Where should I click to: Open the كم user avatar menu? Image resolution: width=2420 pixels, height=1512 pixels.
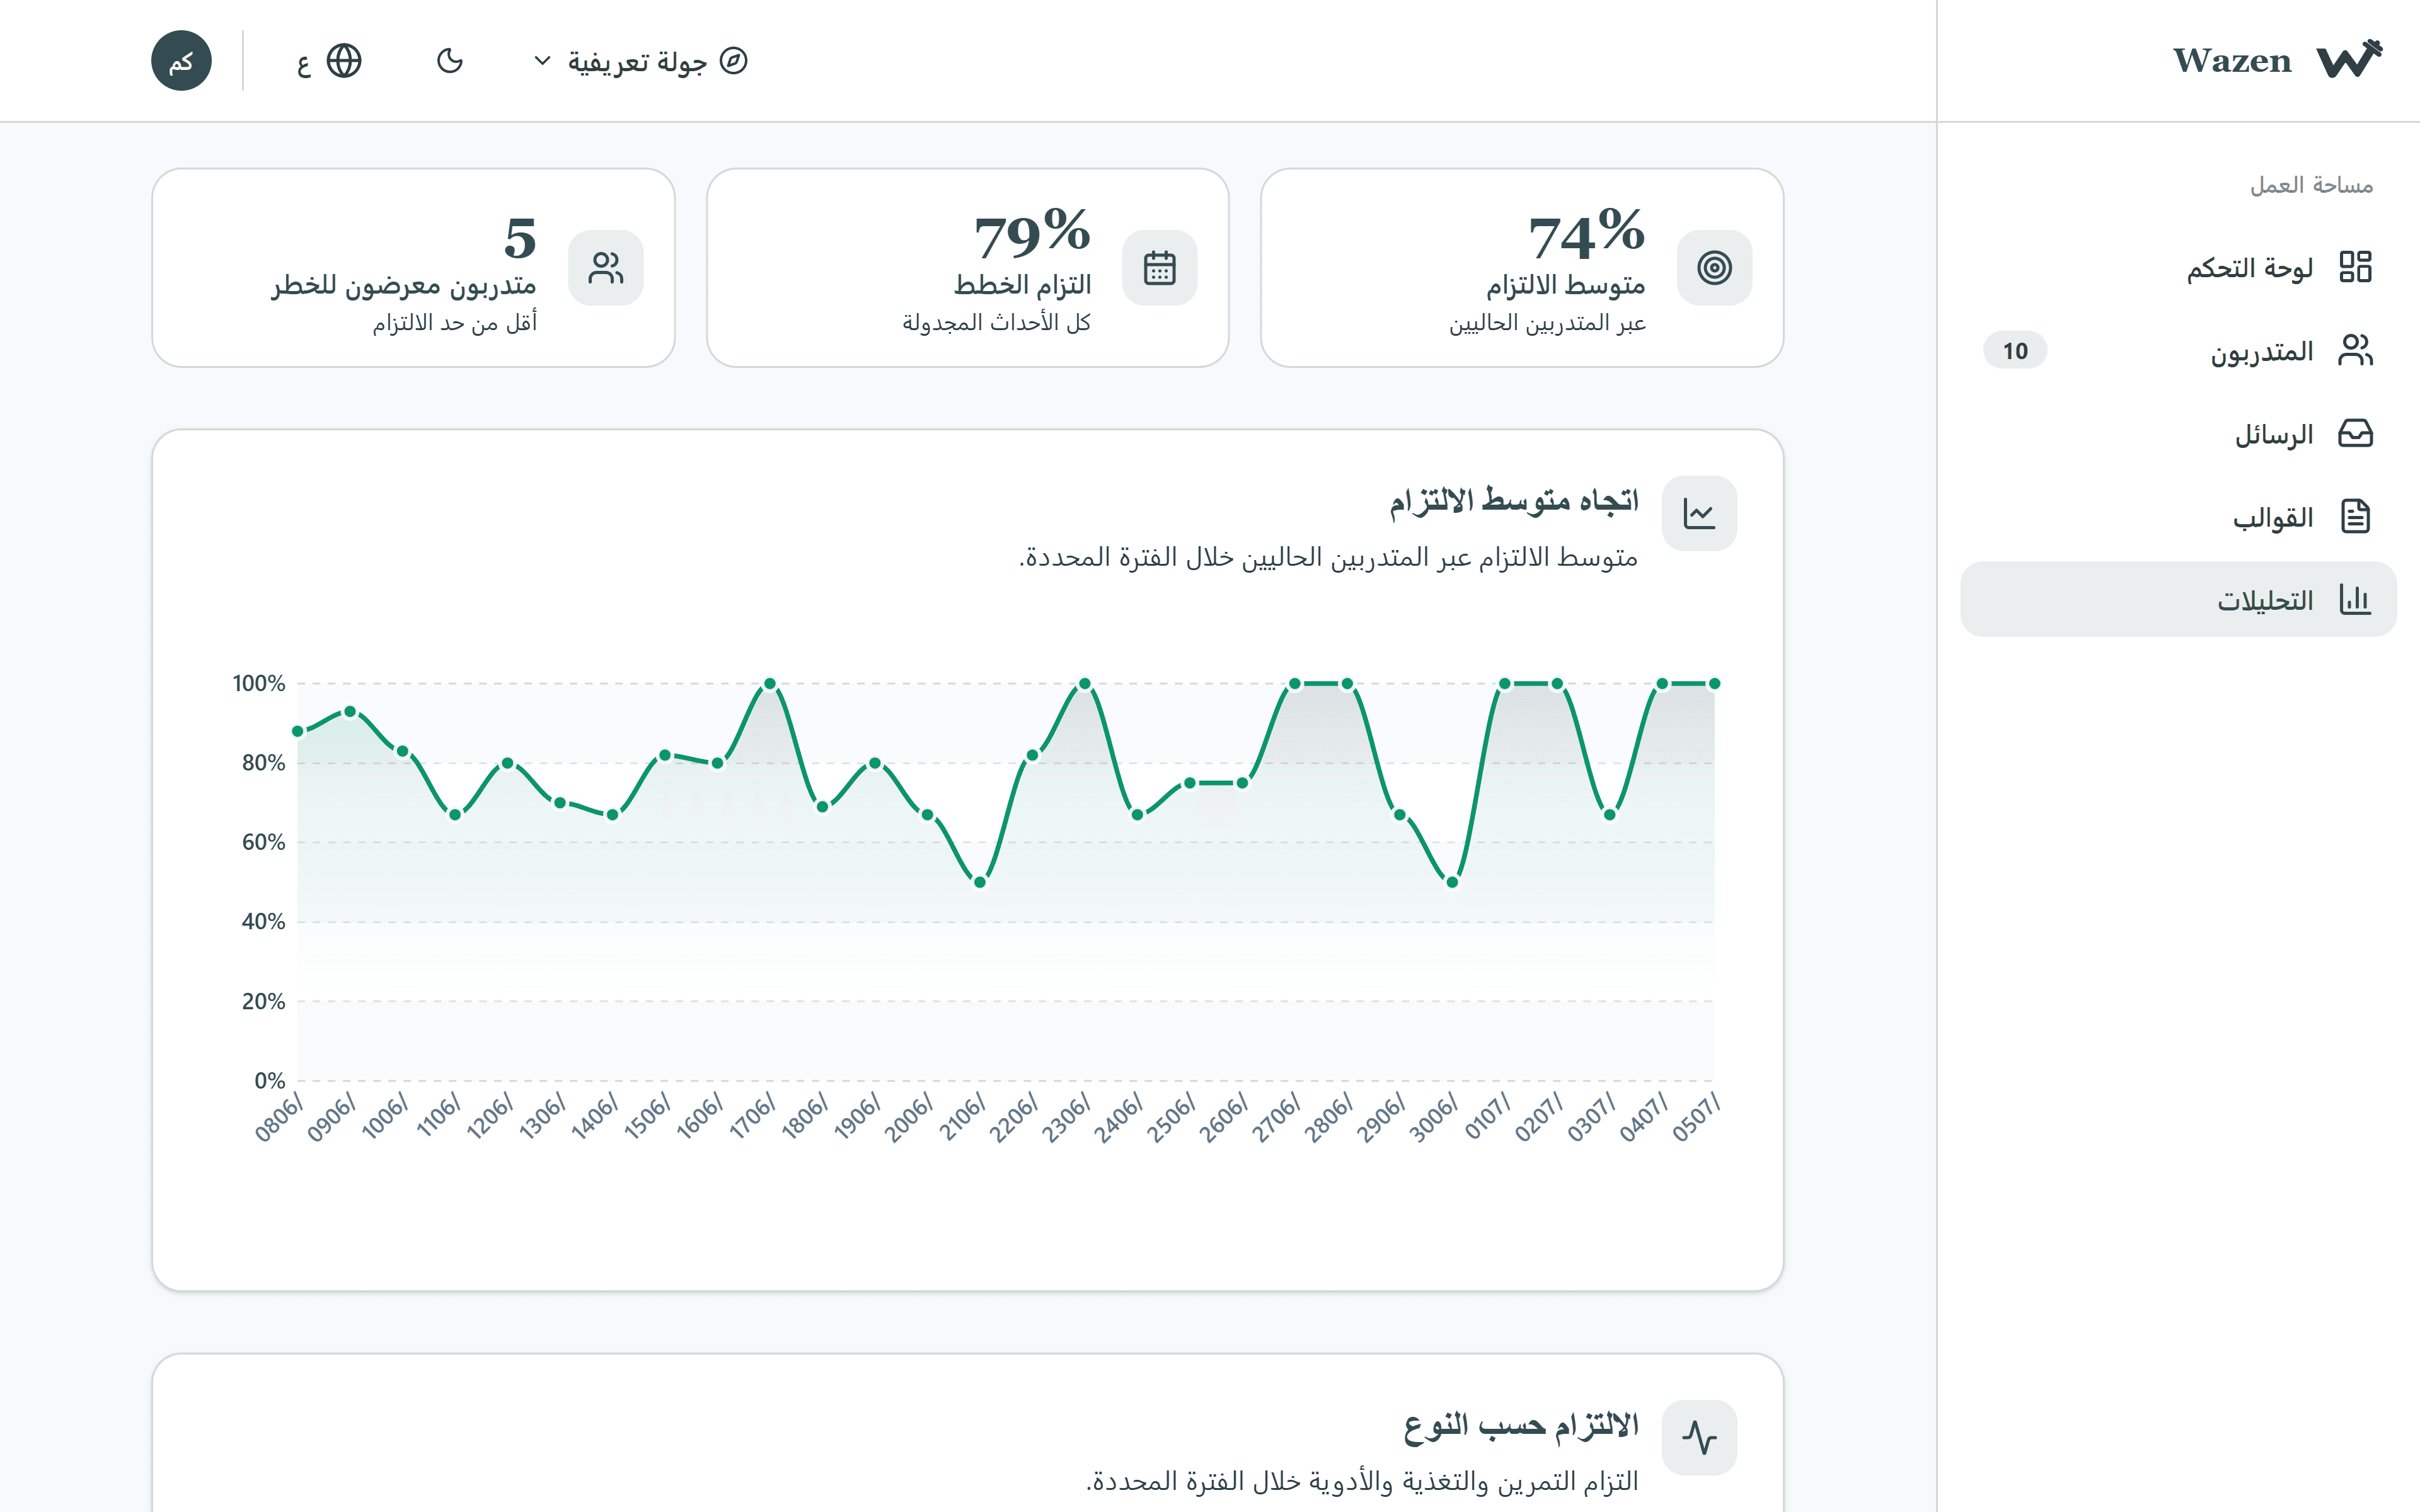point(181,61)
